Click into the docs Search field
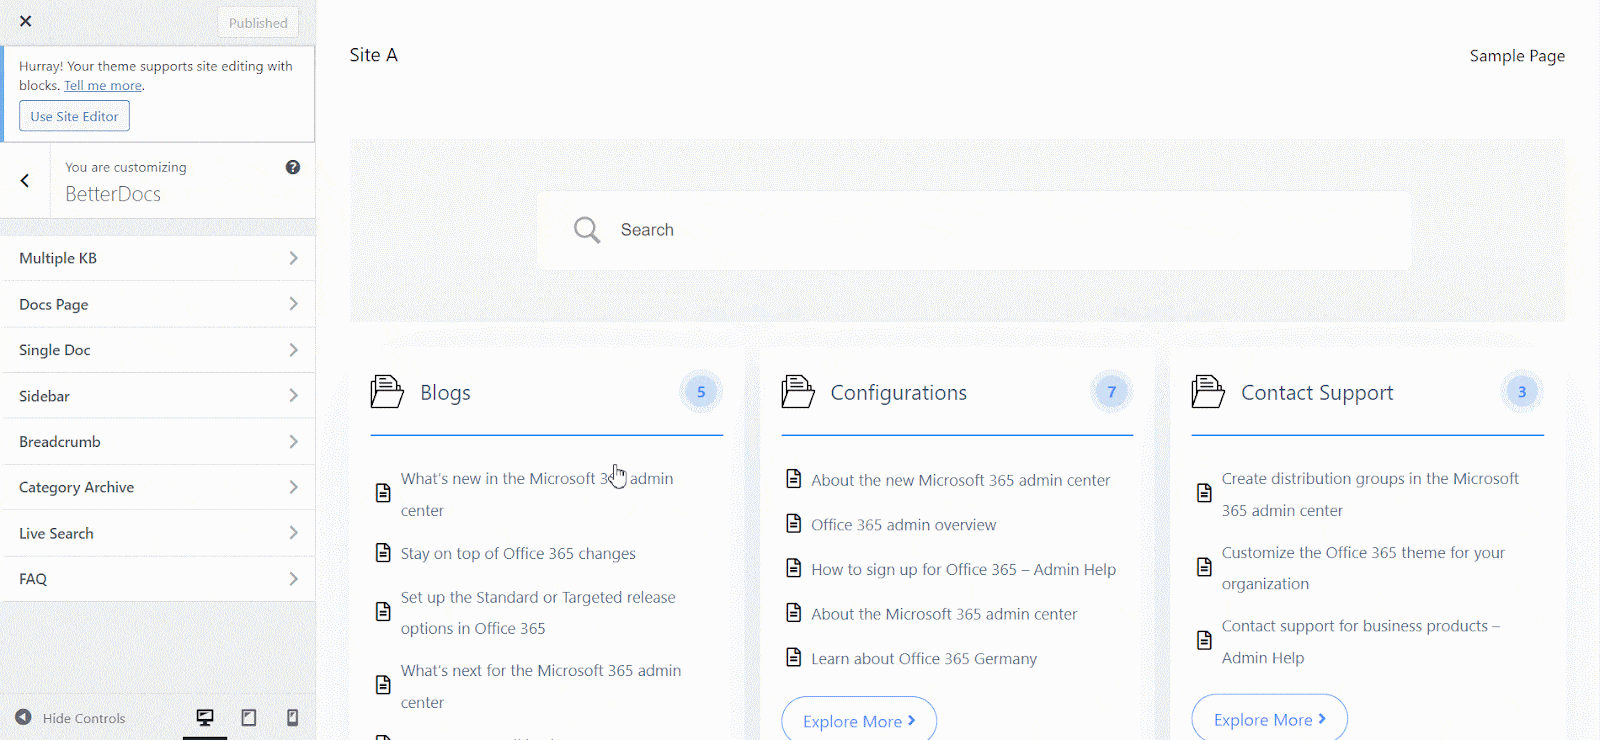This screenshot has width=1600, height=740. pos(974,230)
